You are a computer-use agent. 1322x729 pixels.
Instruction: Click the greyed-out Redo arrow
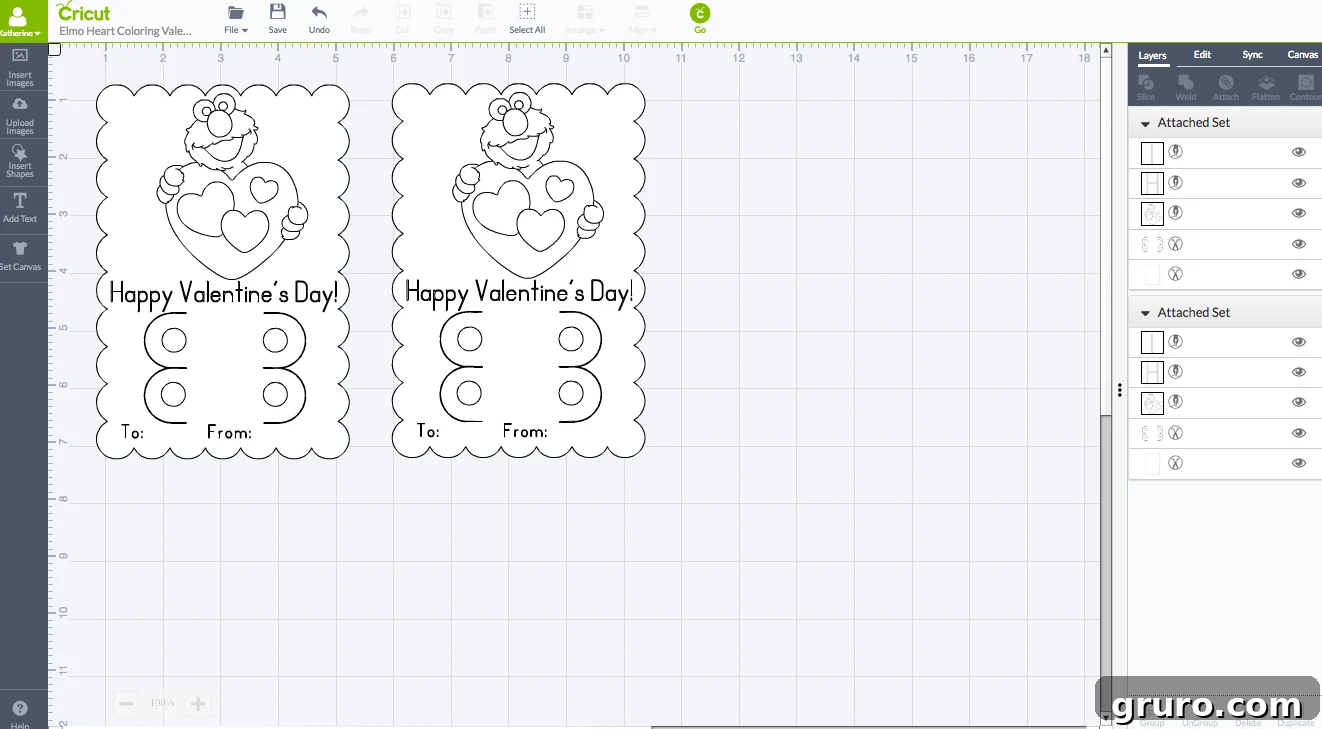coord(361,19)
